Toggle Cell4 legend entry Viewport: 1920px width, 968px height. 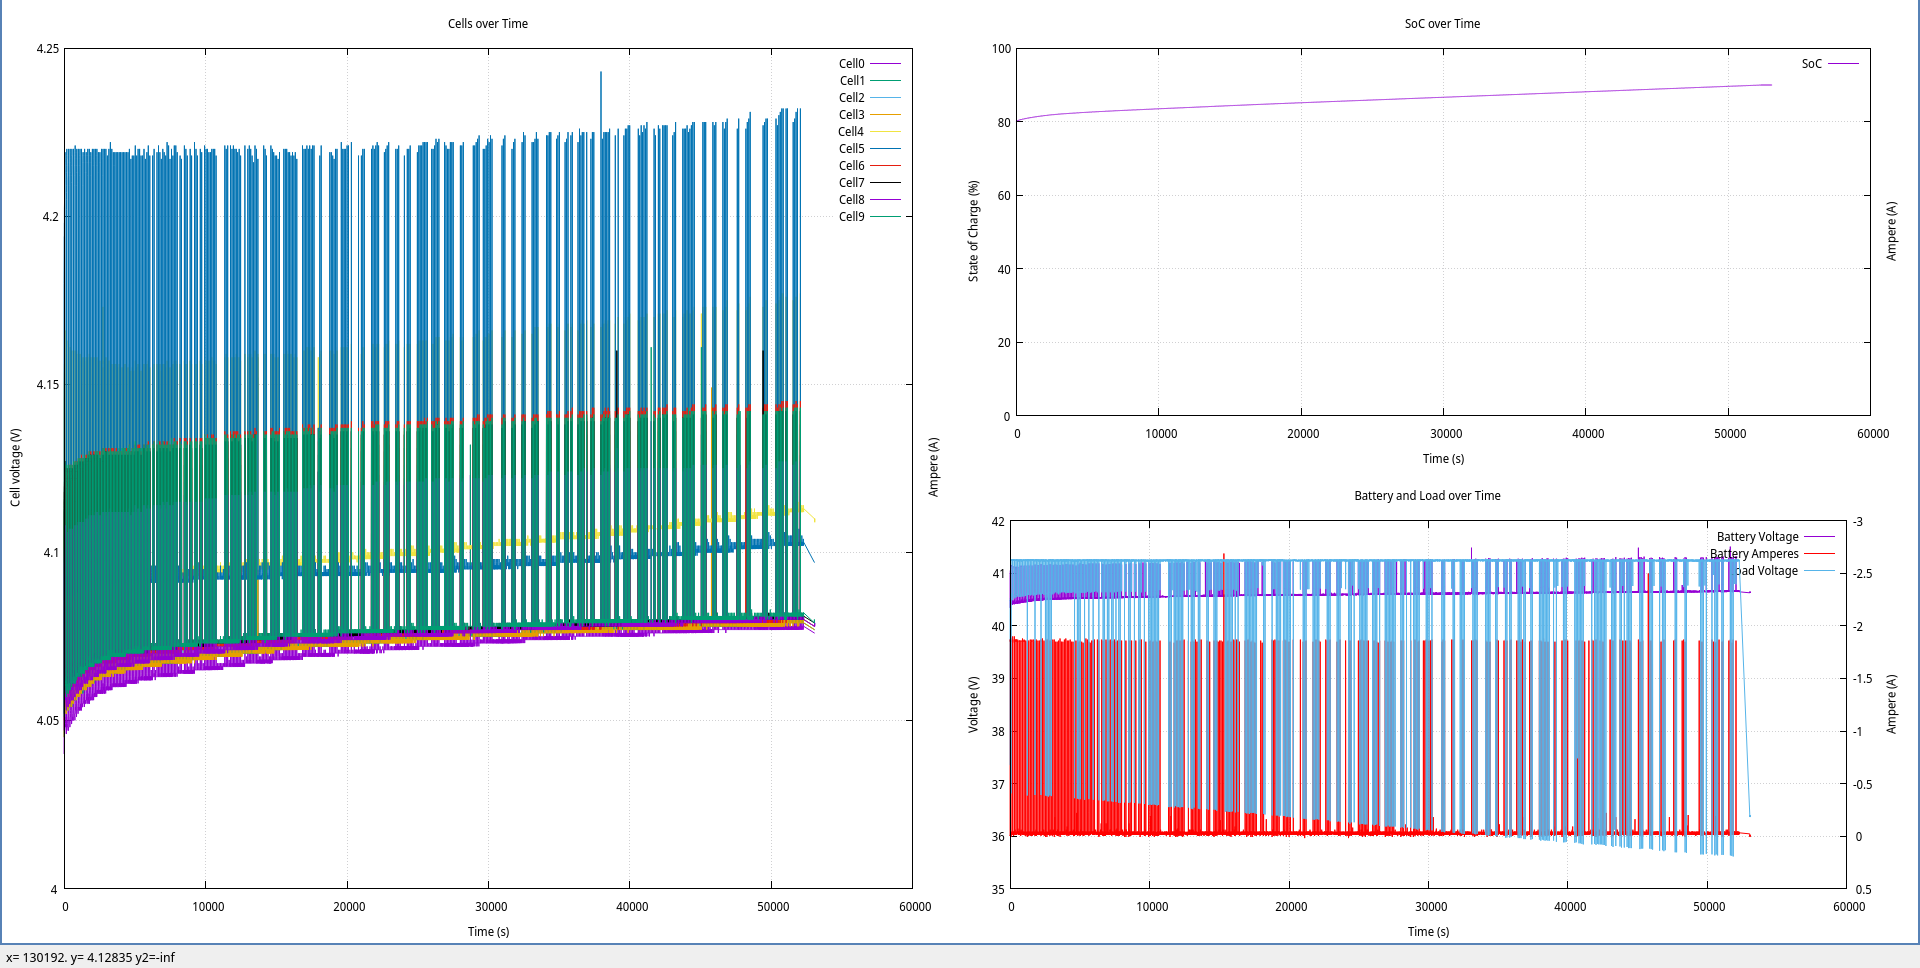(868, 132)
